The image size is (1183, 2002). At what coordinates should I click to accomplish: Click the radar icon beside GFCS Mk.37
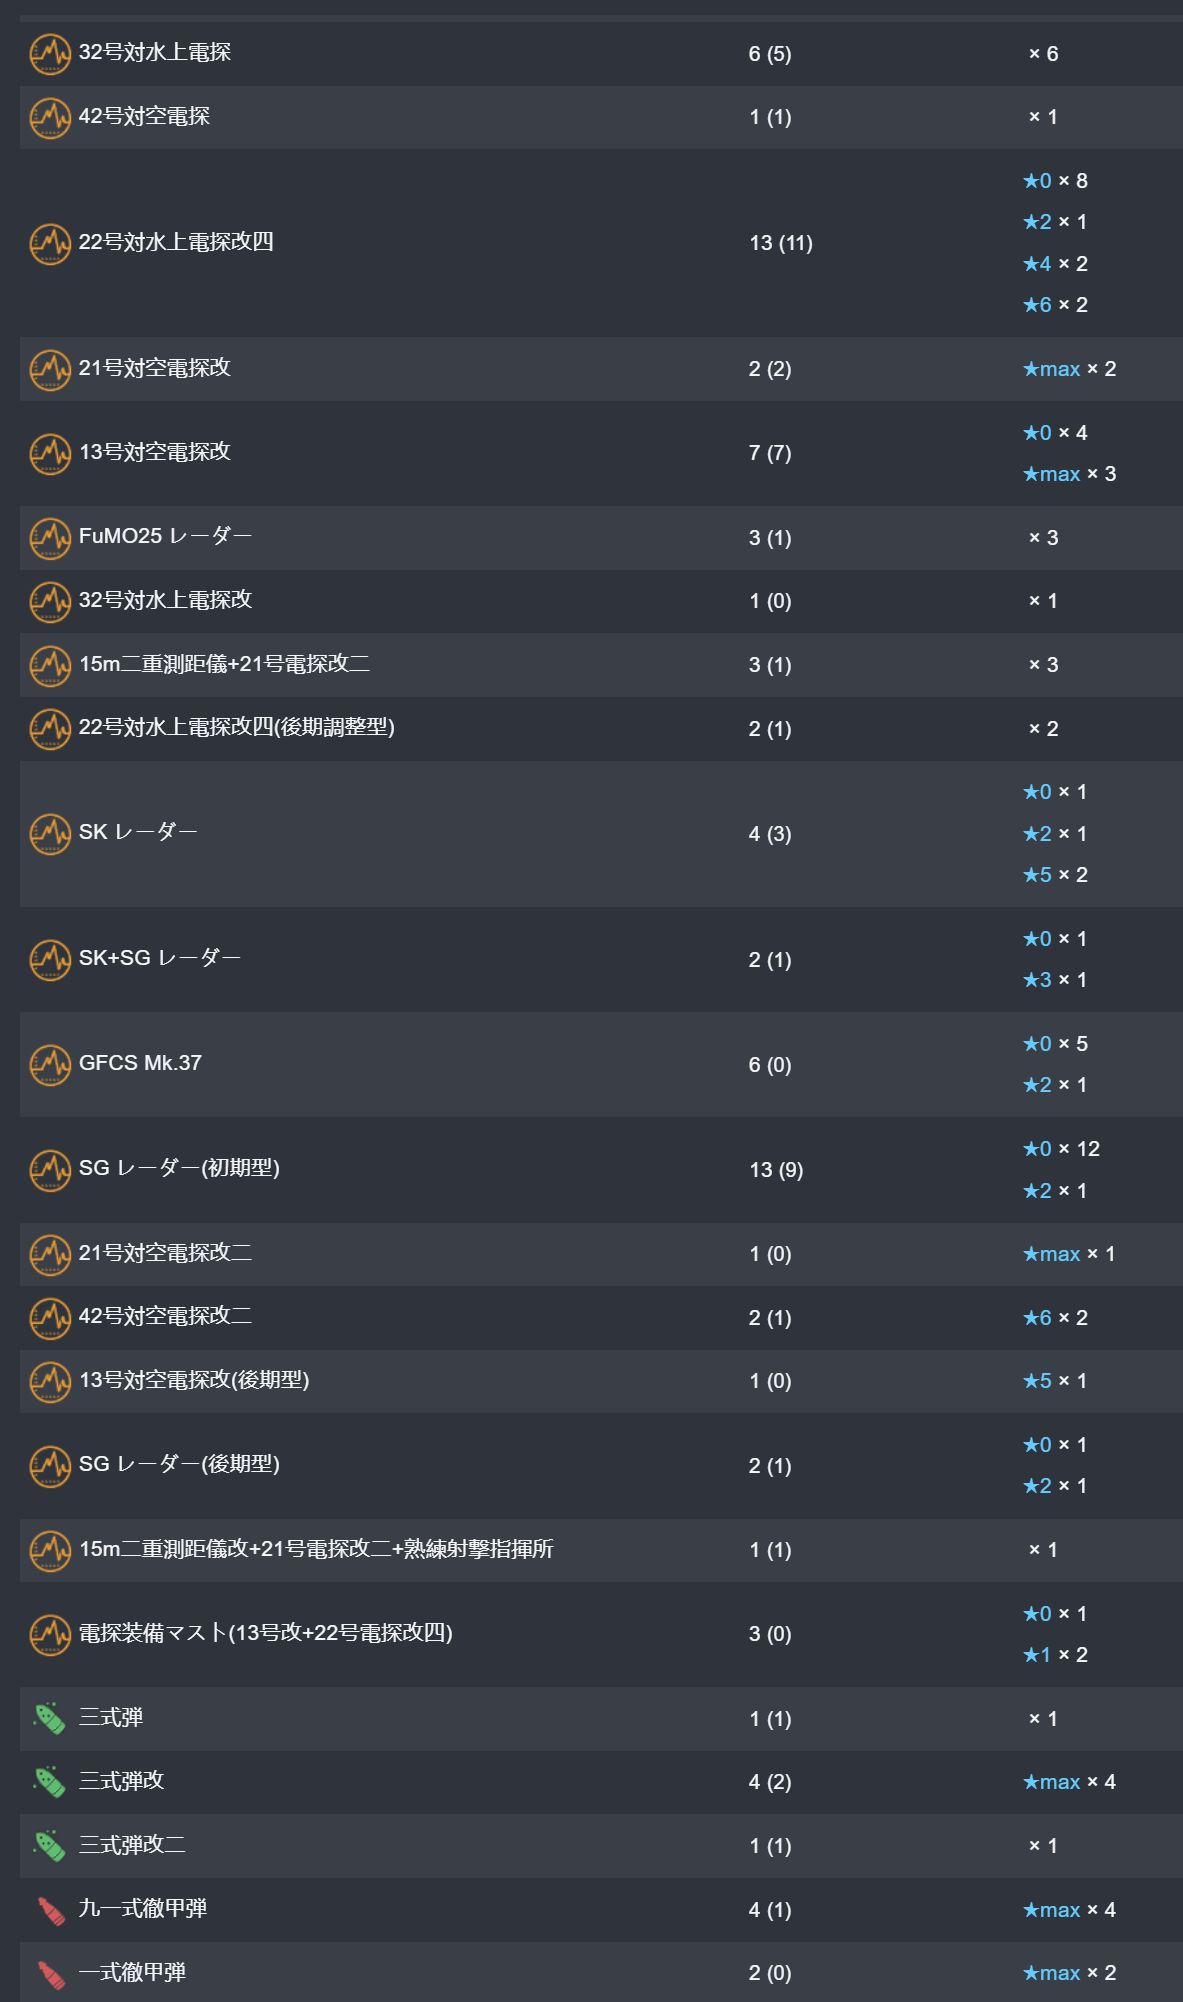click(49, 1065)
